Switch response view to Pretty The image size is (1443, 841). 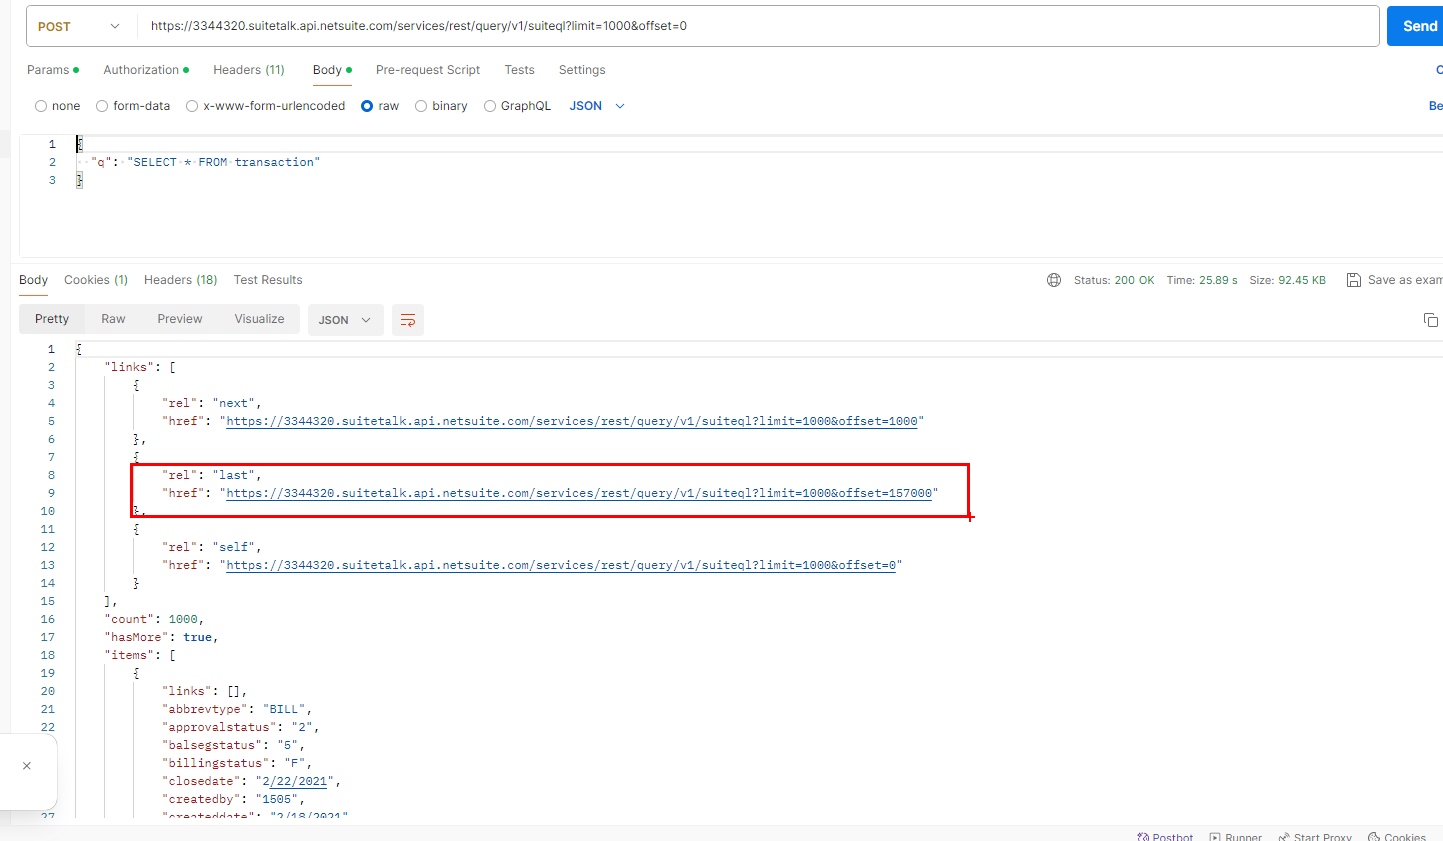52,319
